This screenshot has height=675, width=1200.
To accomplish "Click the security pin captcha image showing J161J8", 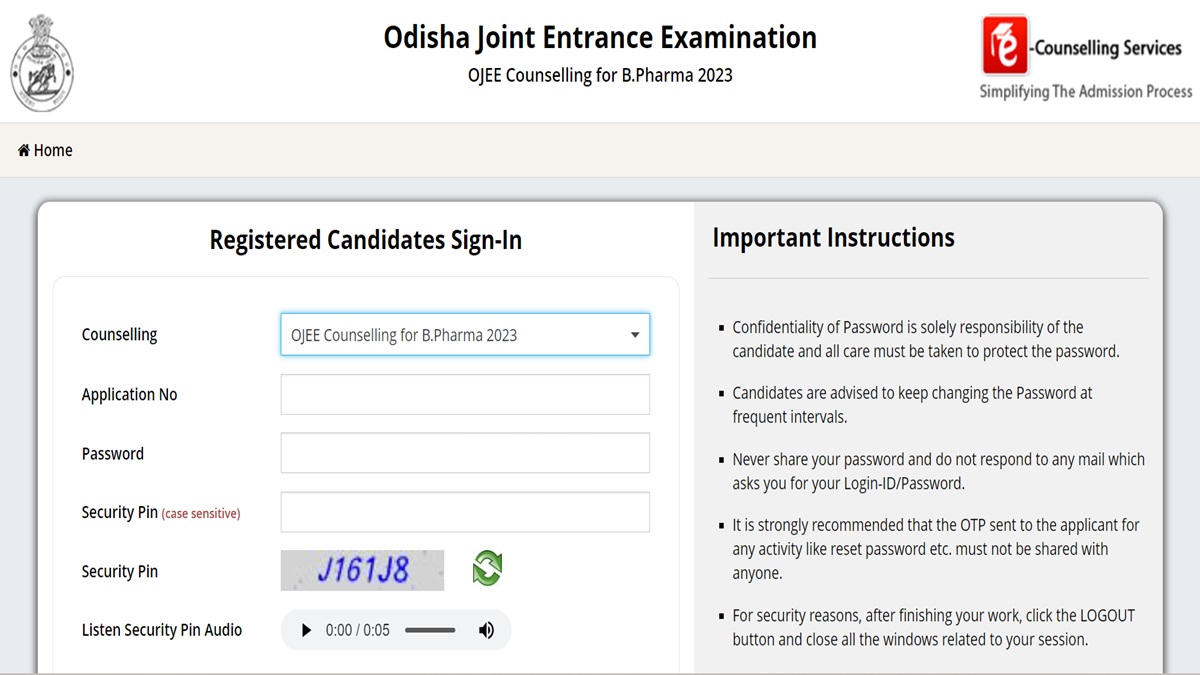I will (362, 569).
